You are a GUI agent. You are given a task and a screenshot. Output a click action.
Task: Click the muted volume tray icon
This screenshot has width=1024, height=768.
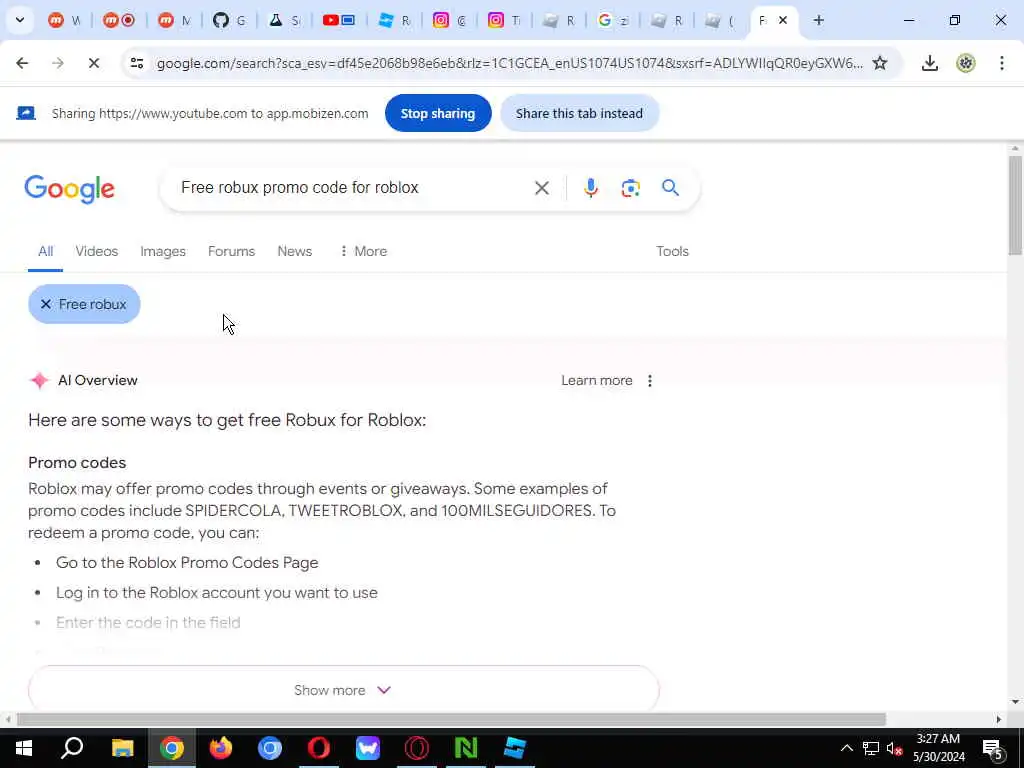pos(894,748)
